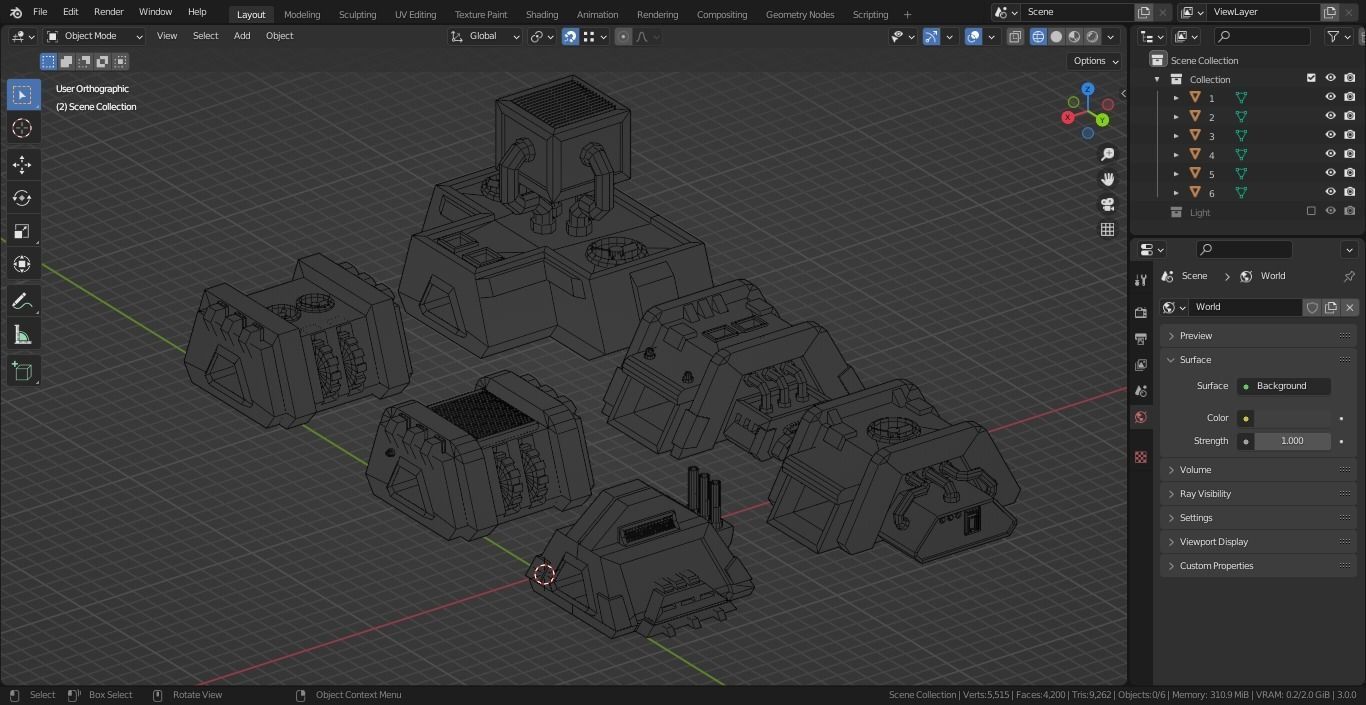Viewport: 1366px width, 705px height.
Task: Open the Render menu in the top bar
Action: point(107,12)
